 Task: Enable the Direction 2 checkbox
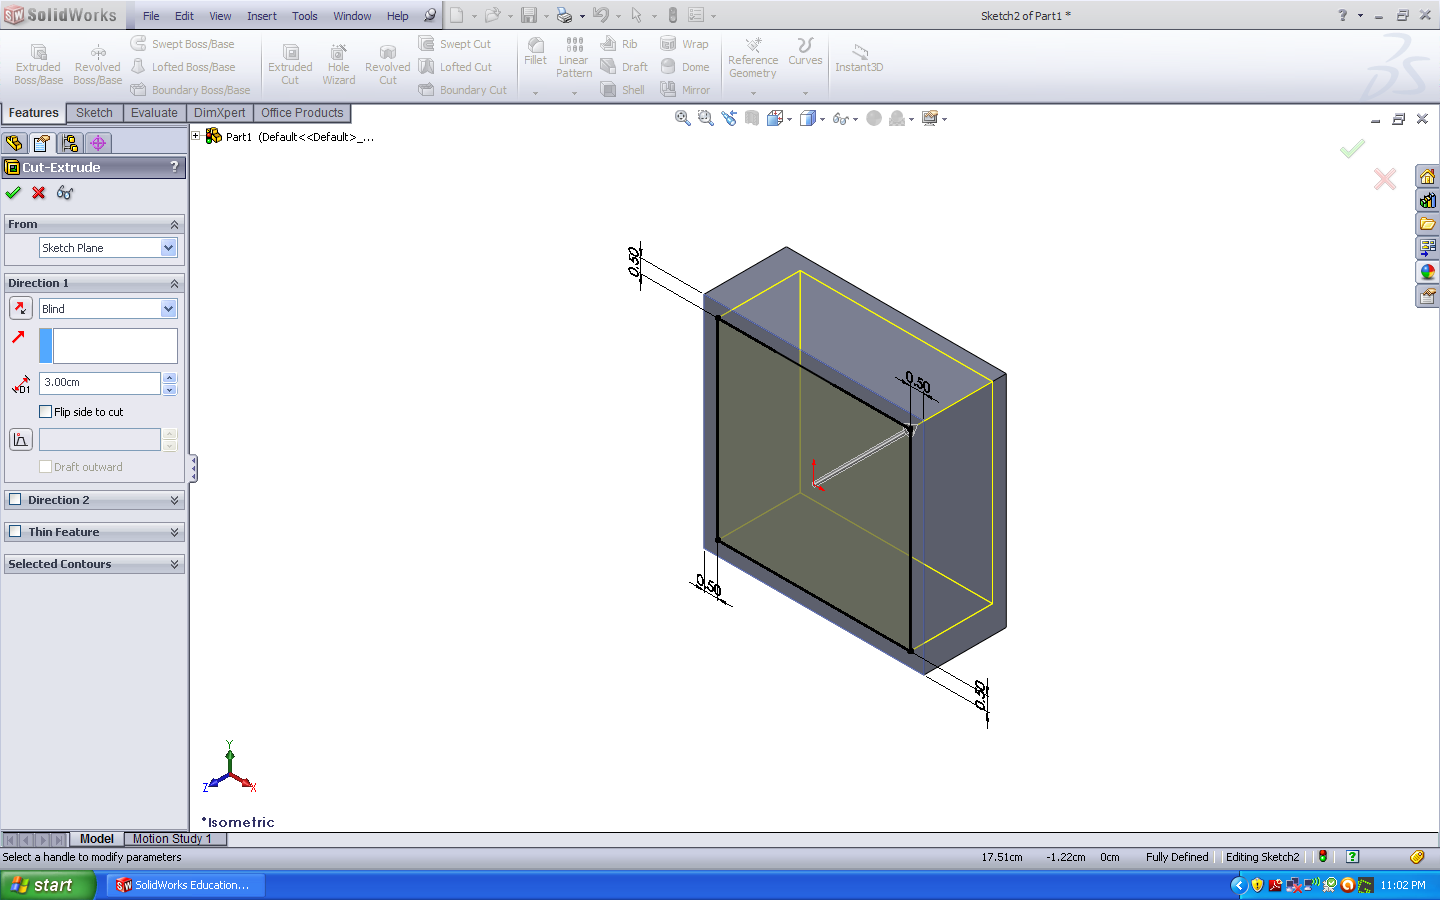coord(15,500)
